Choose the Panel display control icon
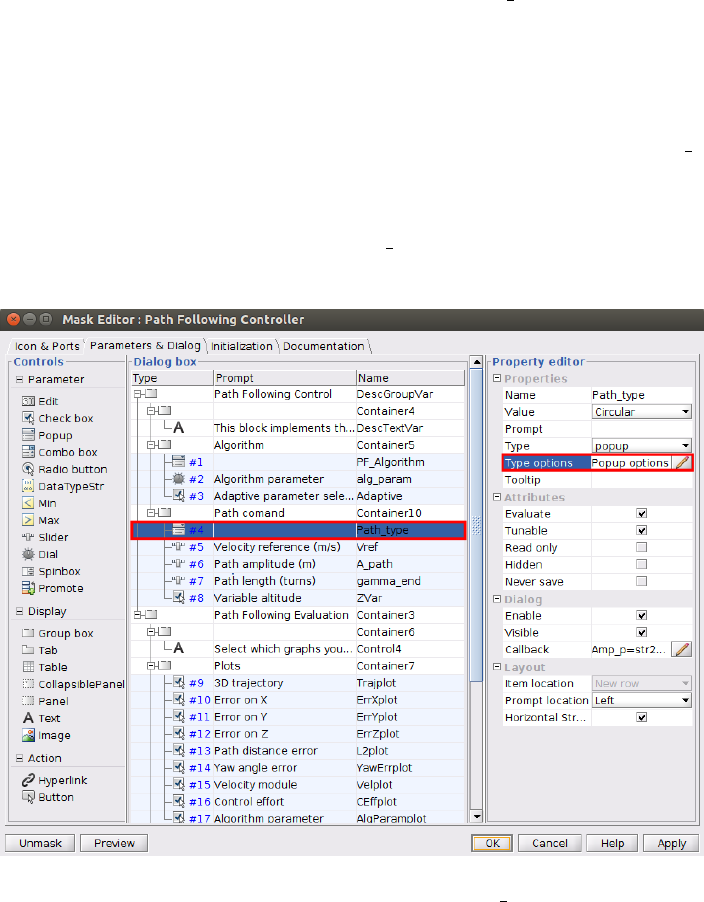The width and height of the screenshot is (704, 902). pos(28,701)
